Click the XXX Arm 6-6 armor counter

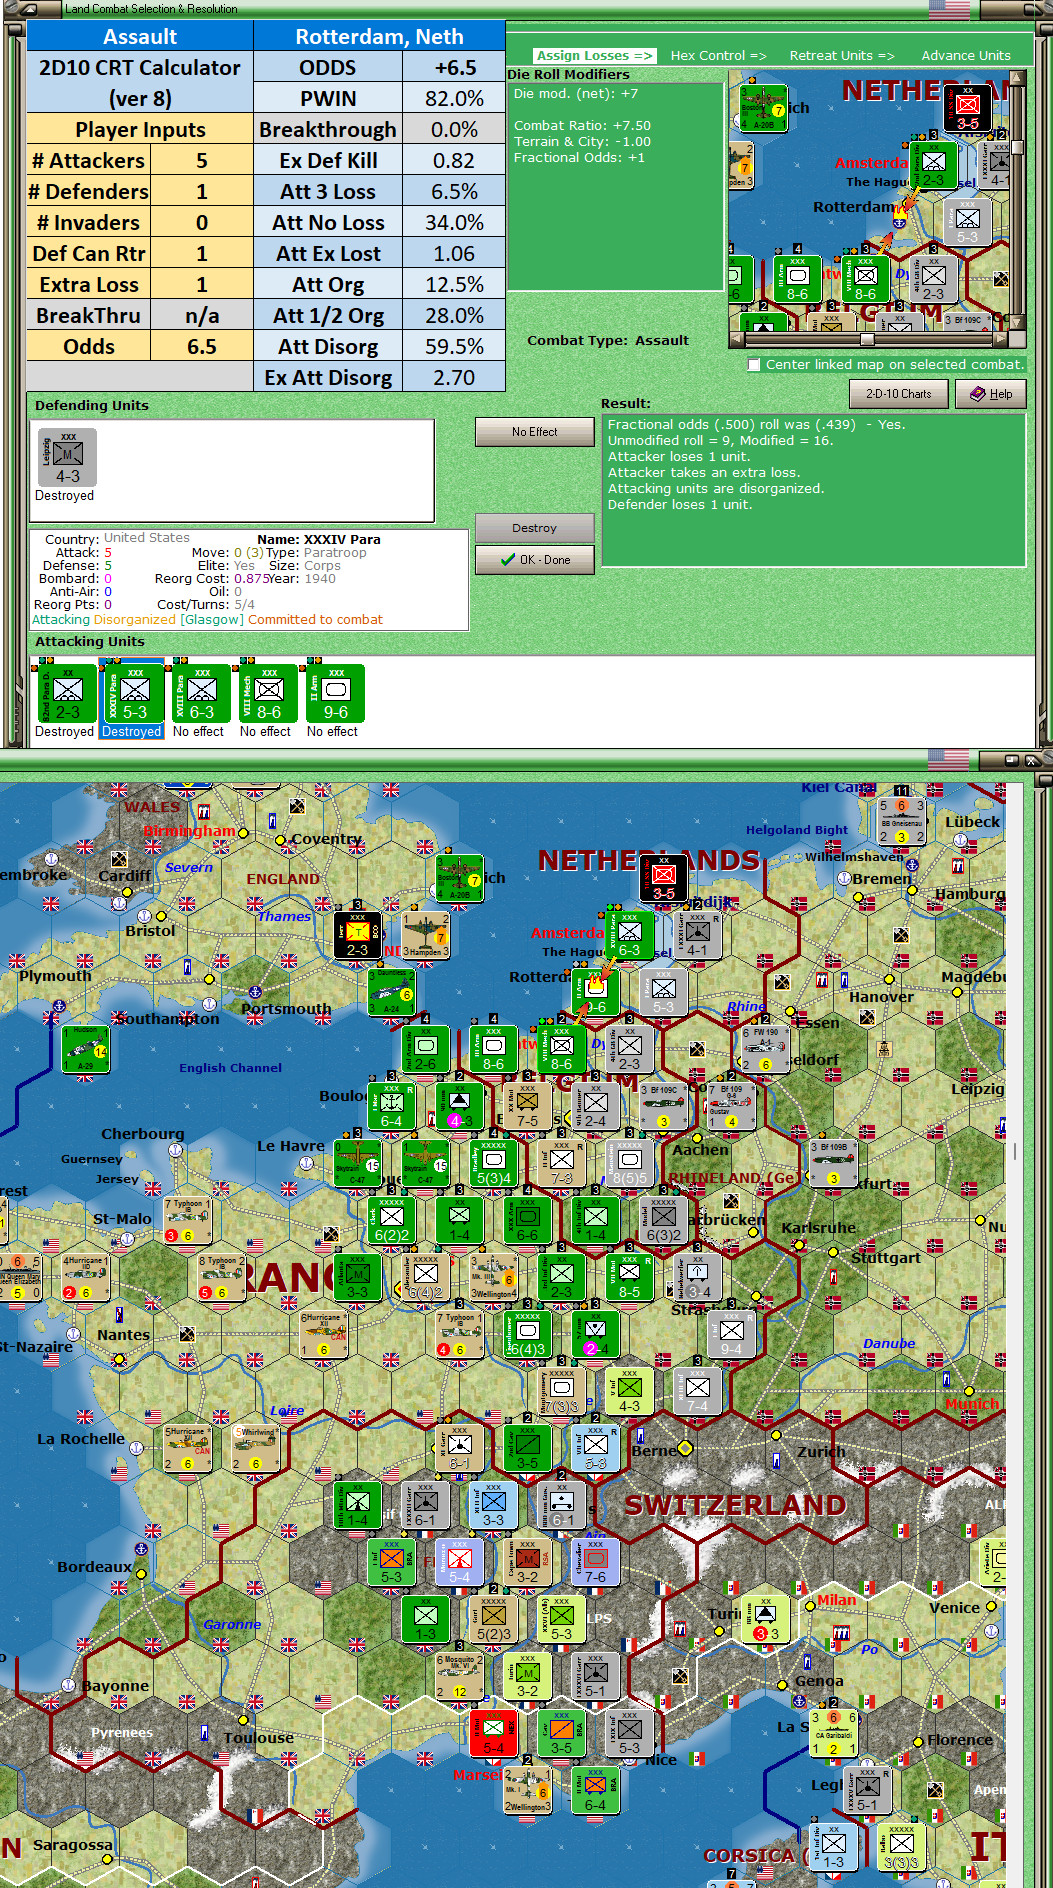[528, 1220]
